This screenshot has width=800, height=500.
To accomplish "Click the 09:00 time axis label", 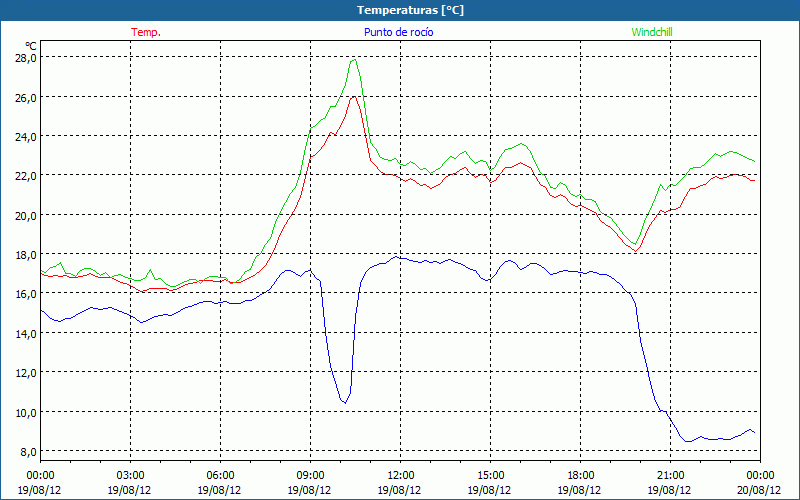I will 310,476.
